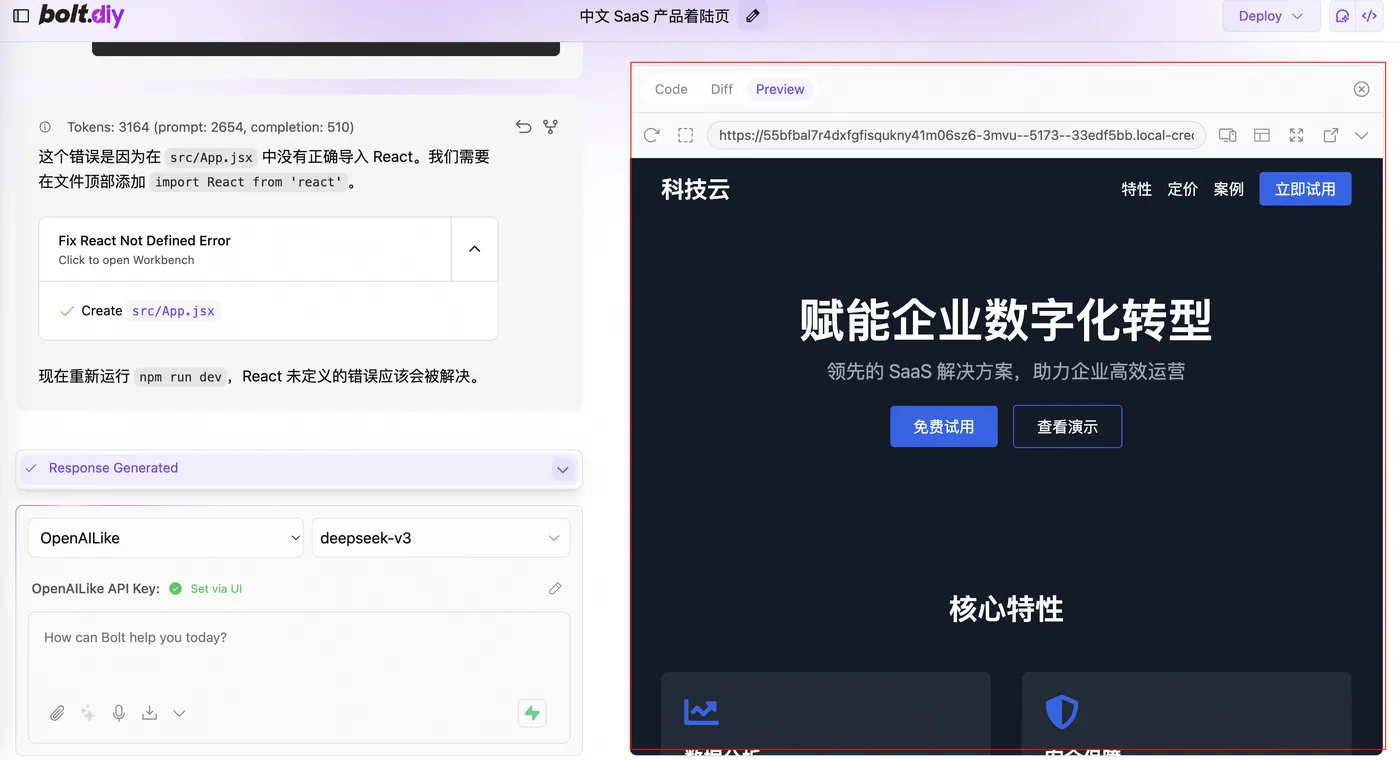Viewport: 1400px width, 760px height.
Task: Collapse the Fix React Not Defined Error artifact
Action: point(475,249)
